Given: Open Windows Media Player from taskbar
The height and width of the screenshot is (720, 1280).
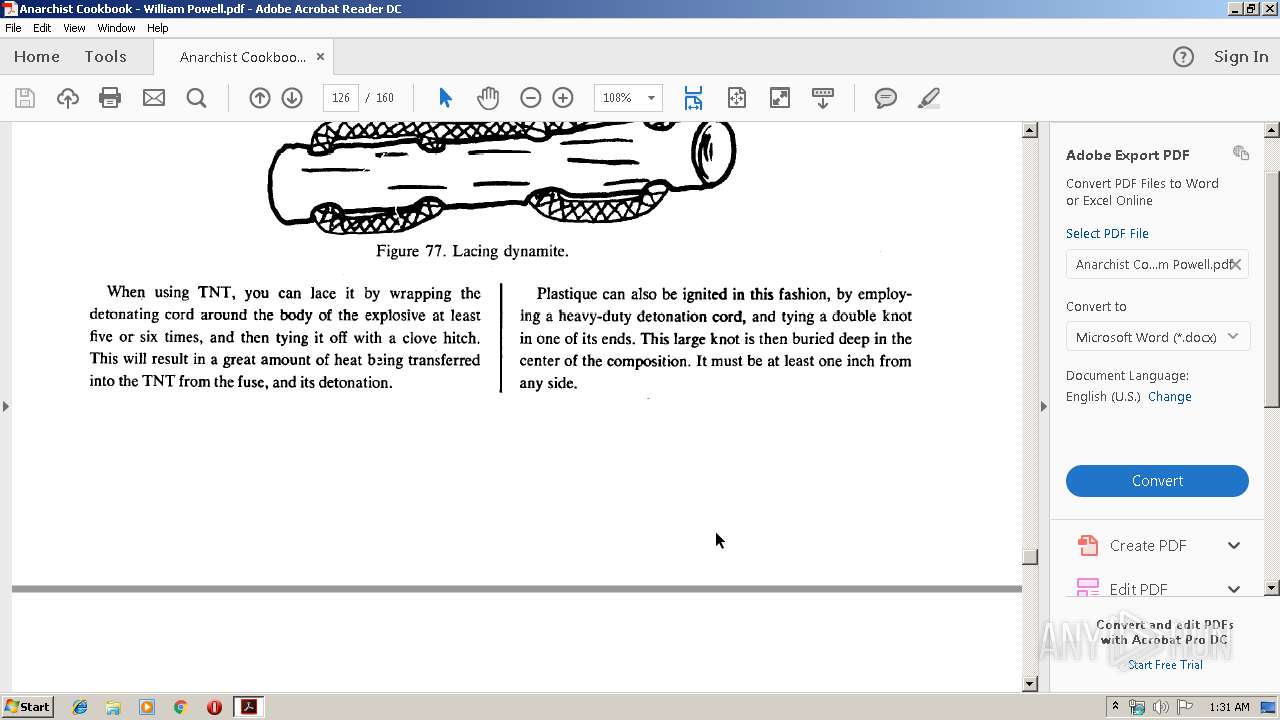Looking at the screenshot, I should pyautogui.click(x=147, y=707).
